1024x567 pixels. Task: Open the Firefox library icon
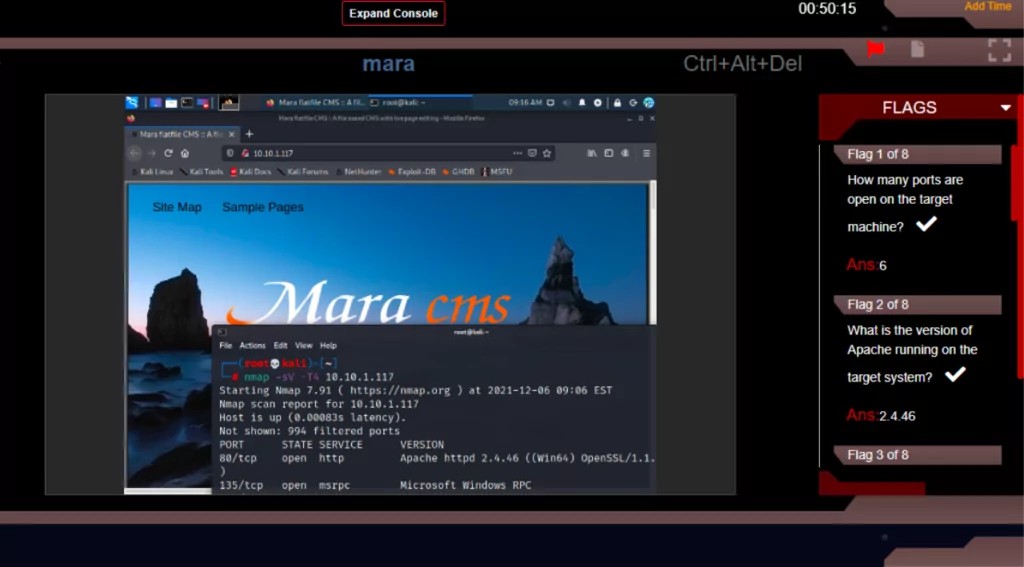pyautogui.click(x=592, y=153)
